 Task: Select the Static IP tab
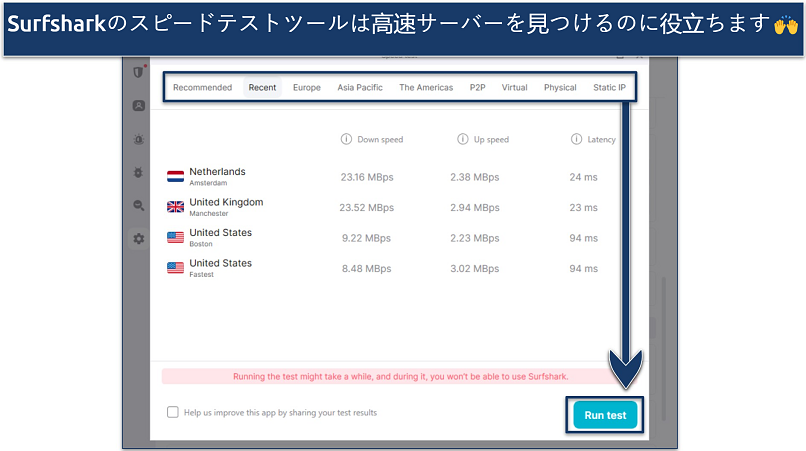pyautogui.click(x=609, y=88)
